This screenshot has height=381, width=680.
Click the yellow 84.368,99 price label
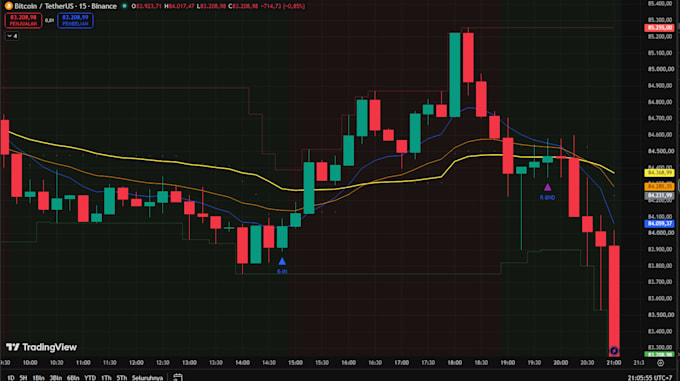point(659,173)
